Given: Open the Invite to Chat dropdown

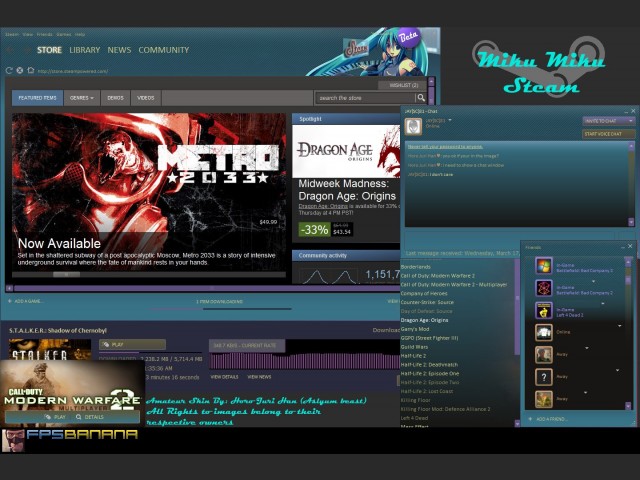Looking at the screenshot, I should click(608, 121).
